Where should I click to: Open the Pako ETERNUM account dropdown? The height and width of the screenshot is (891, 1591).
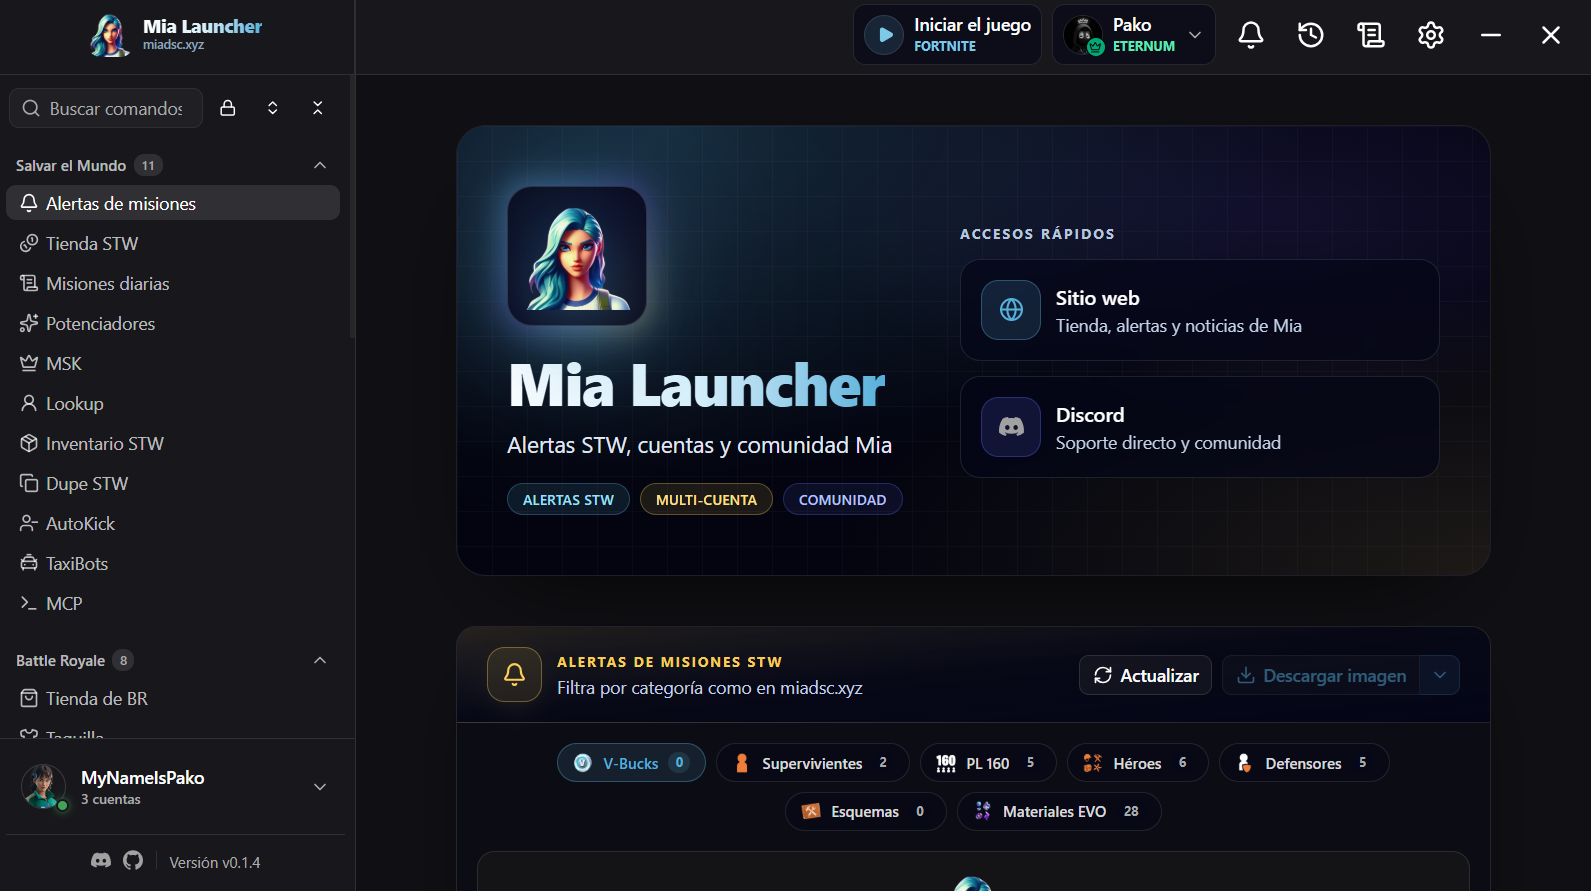pyautogui.click(x=1133, y=35)
